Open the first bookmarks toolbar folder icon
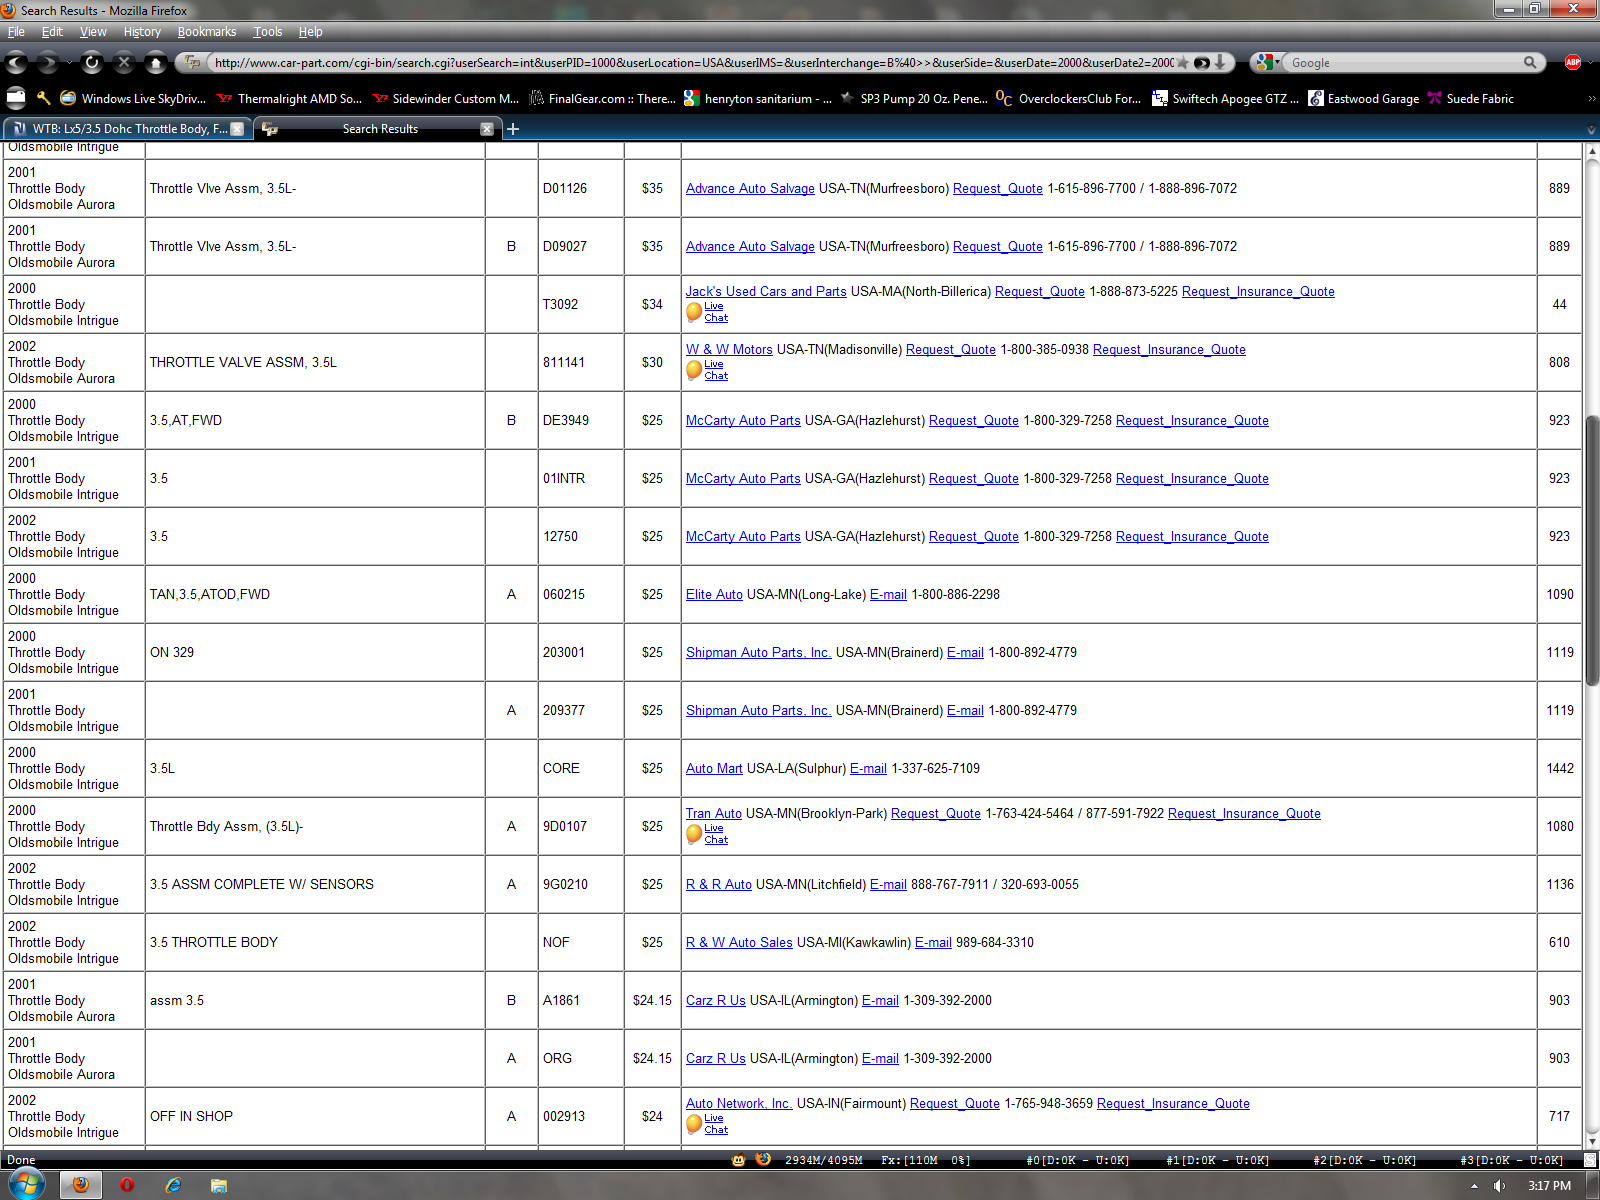The image size is (1600, 1200). (x=16, y=98)
